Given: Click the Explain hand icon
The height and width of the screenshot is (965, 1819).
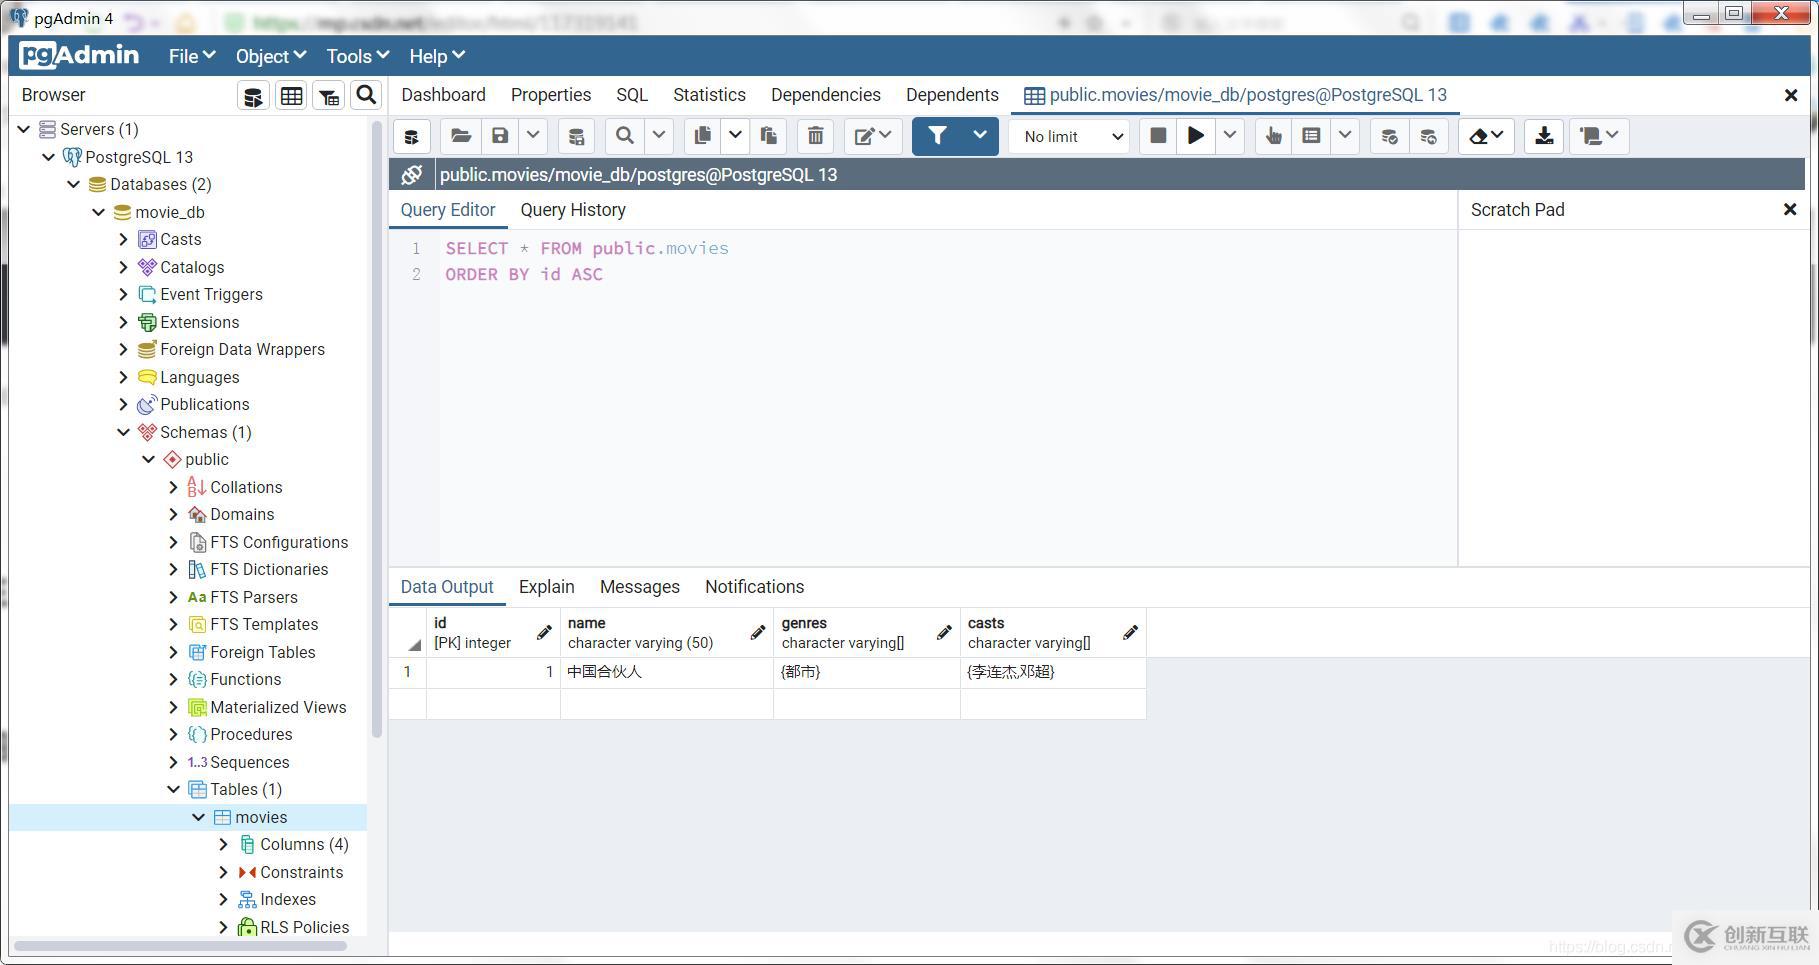Looking at the screenshot, I should point(1273,136).
